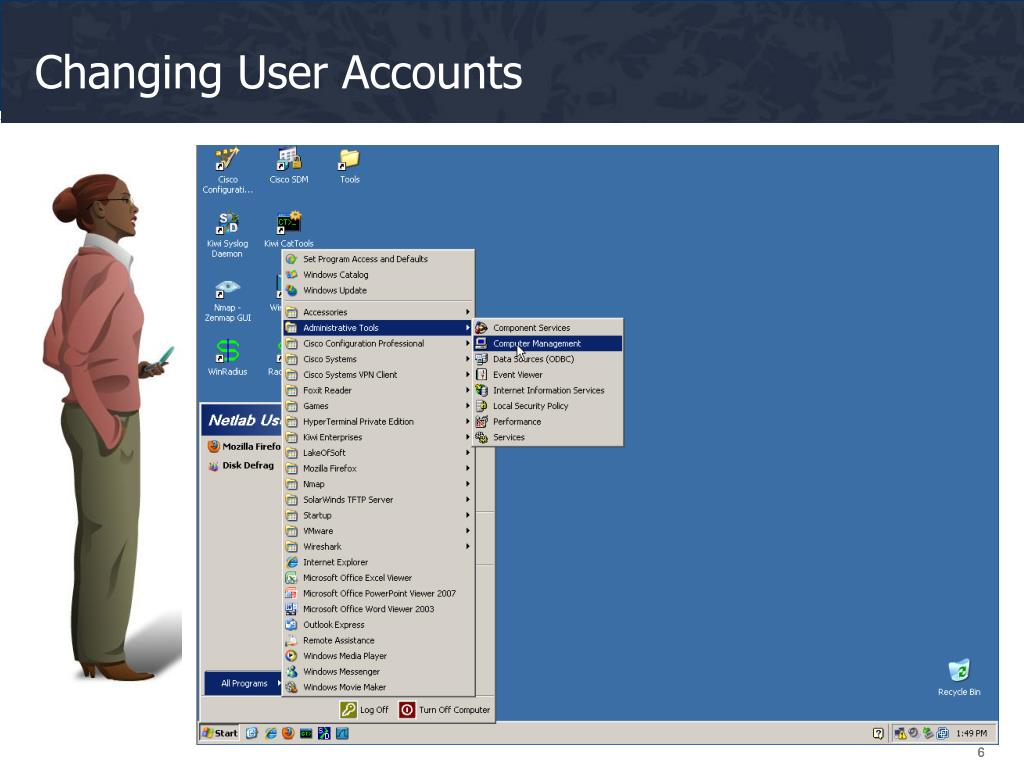This screenshot has width=1024, height=768.
Task: Open Disk Defrag from the Start menu
Action: [241, 466]
